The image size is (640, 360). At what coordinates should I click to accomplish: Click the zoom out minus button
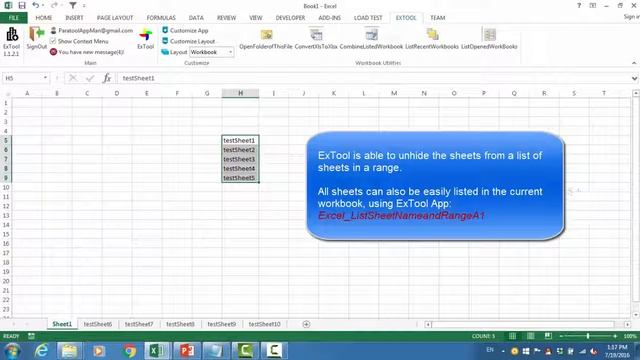click(x=562, y=336)
